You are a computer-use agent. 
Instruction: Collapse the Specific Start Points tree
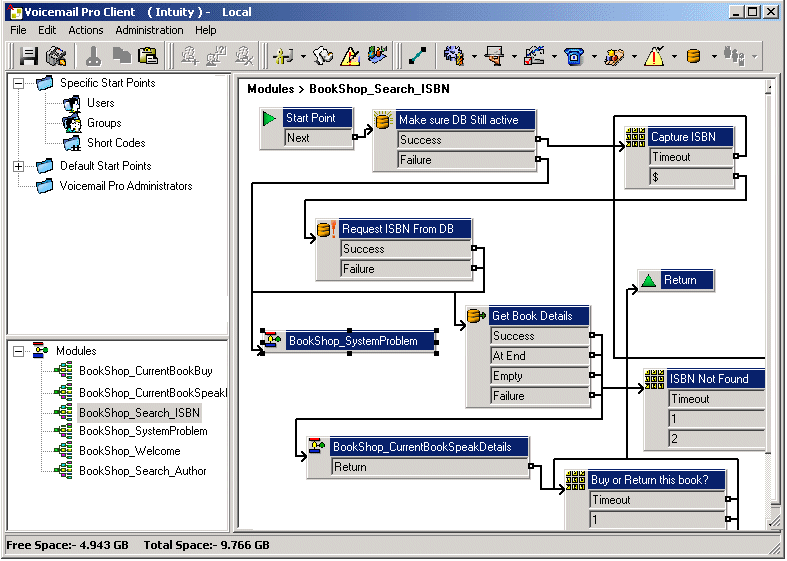(19, 83)
